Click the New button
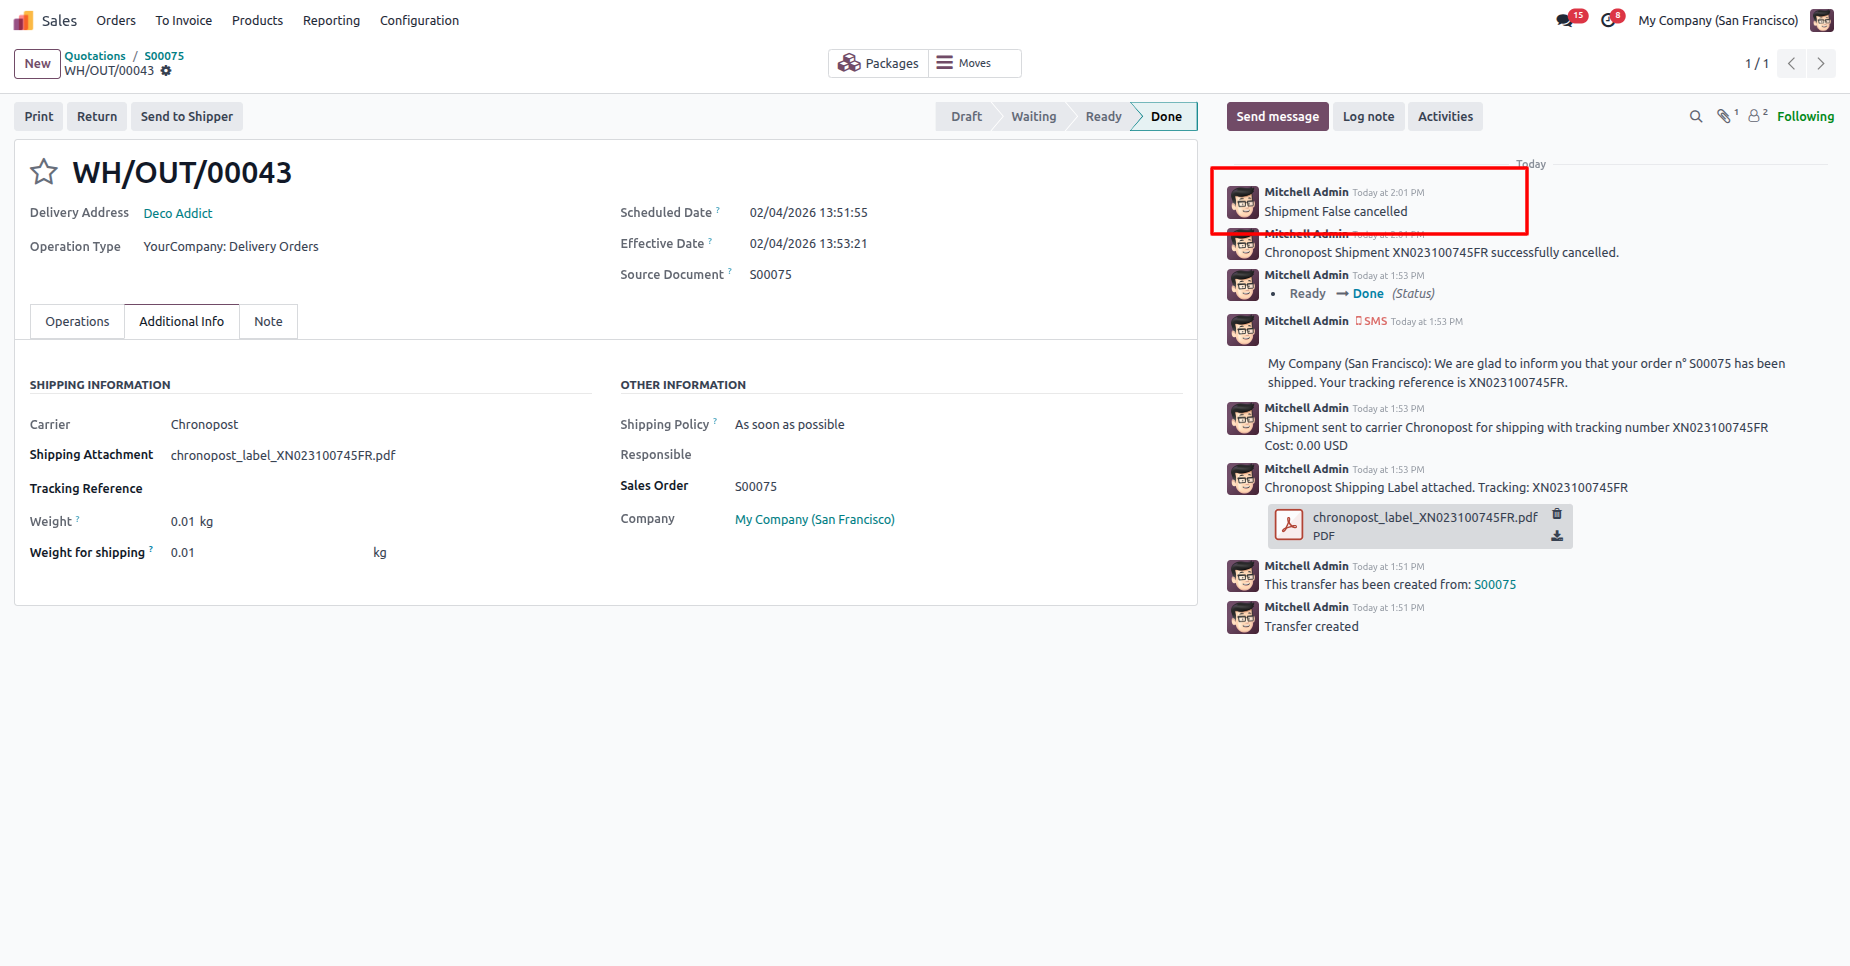Screen dimensions: 1850x966 [37, 64]
